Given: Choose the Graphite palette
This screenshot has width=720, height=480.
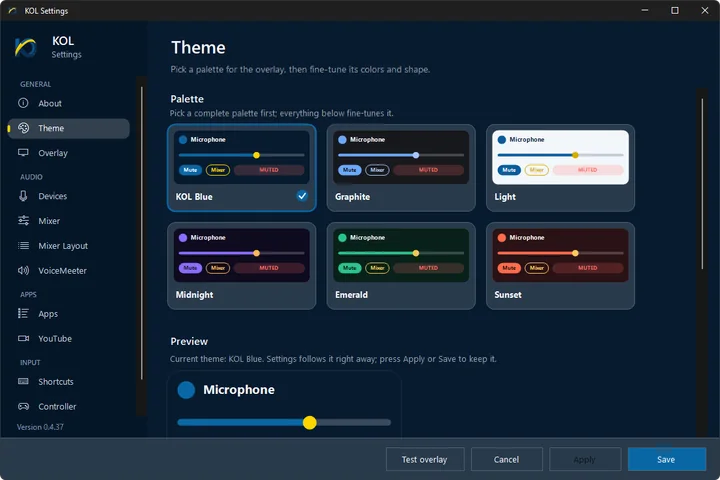Looking at the screenshot, I should coord(401,168).
